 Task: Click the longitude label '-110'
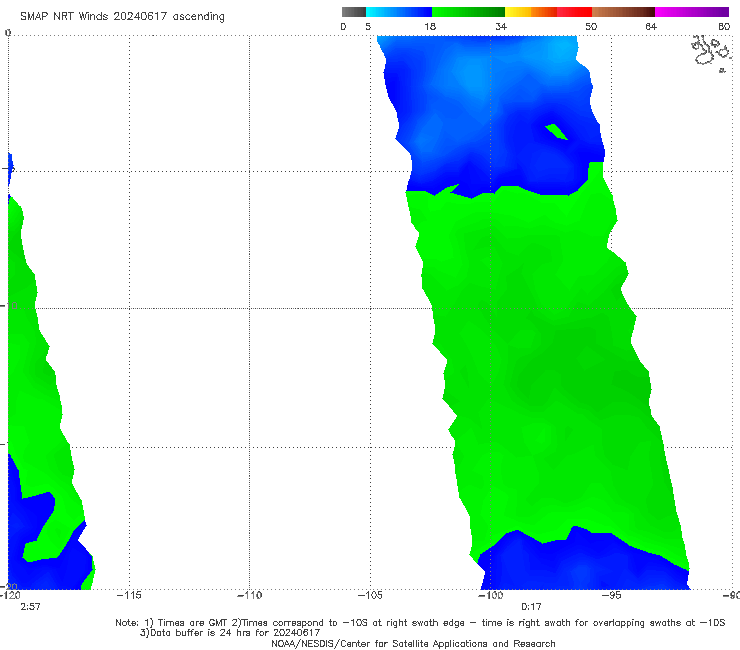coord(249,595)
